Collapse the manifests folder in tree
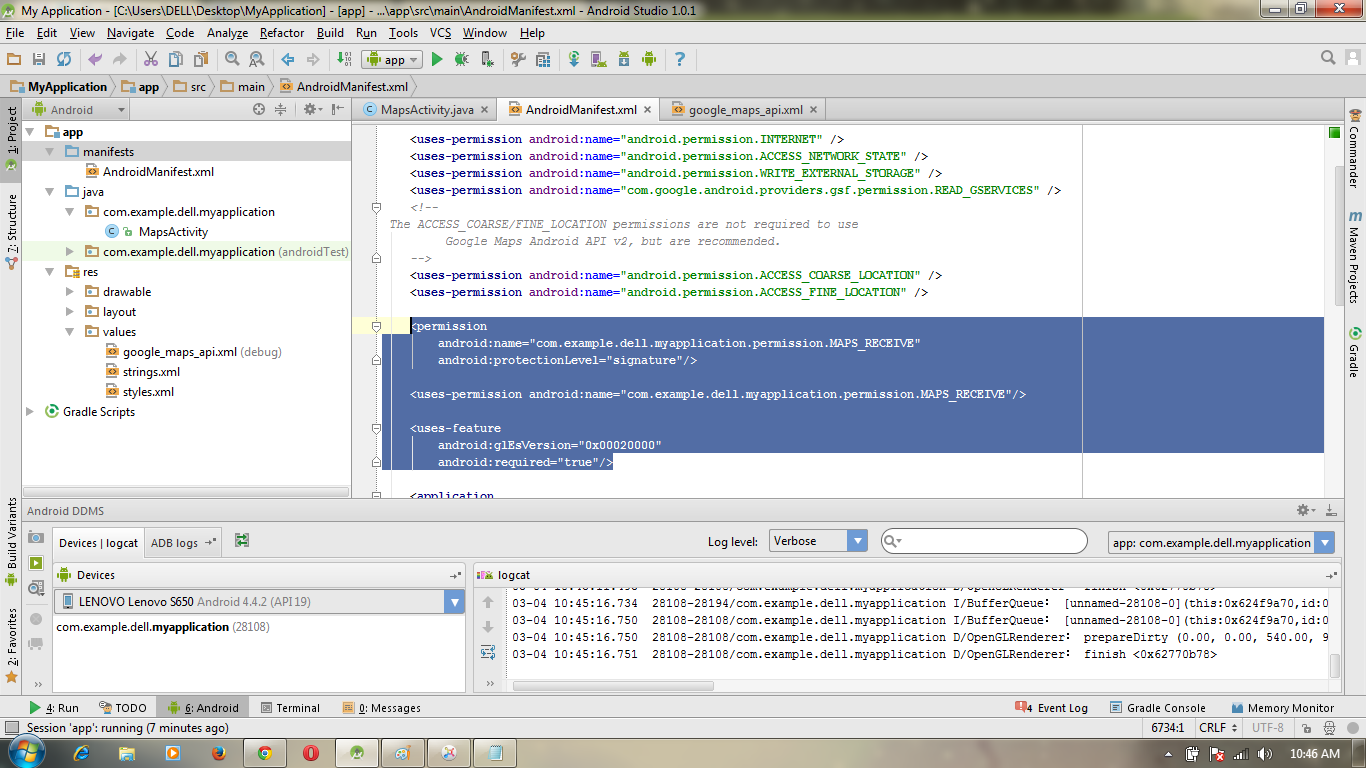This screenshot has width=1366, height=768. [x=49, y=152]
